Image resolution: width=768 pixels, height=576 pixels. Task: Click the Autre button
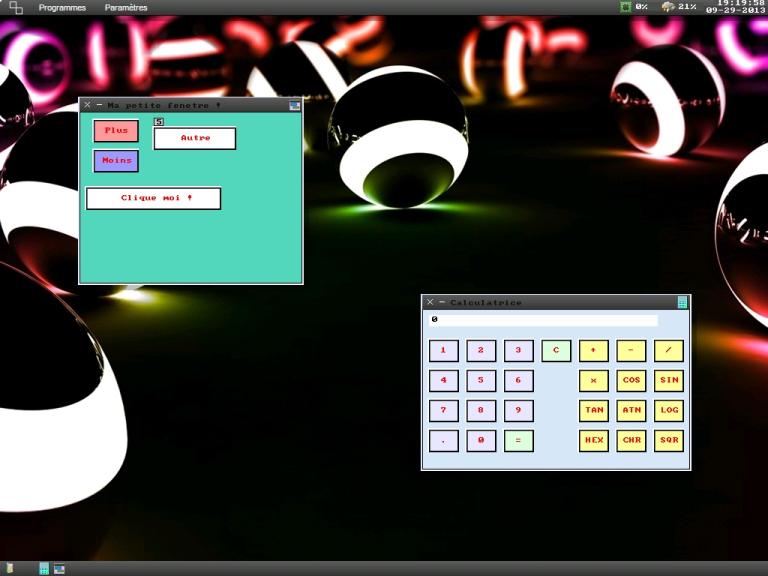[x=195, y=138]
